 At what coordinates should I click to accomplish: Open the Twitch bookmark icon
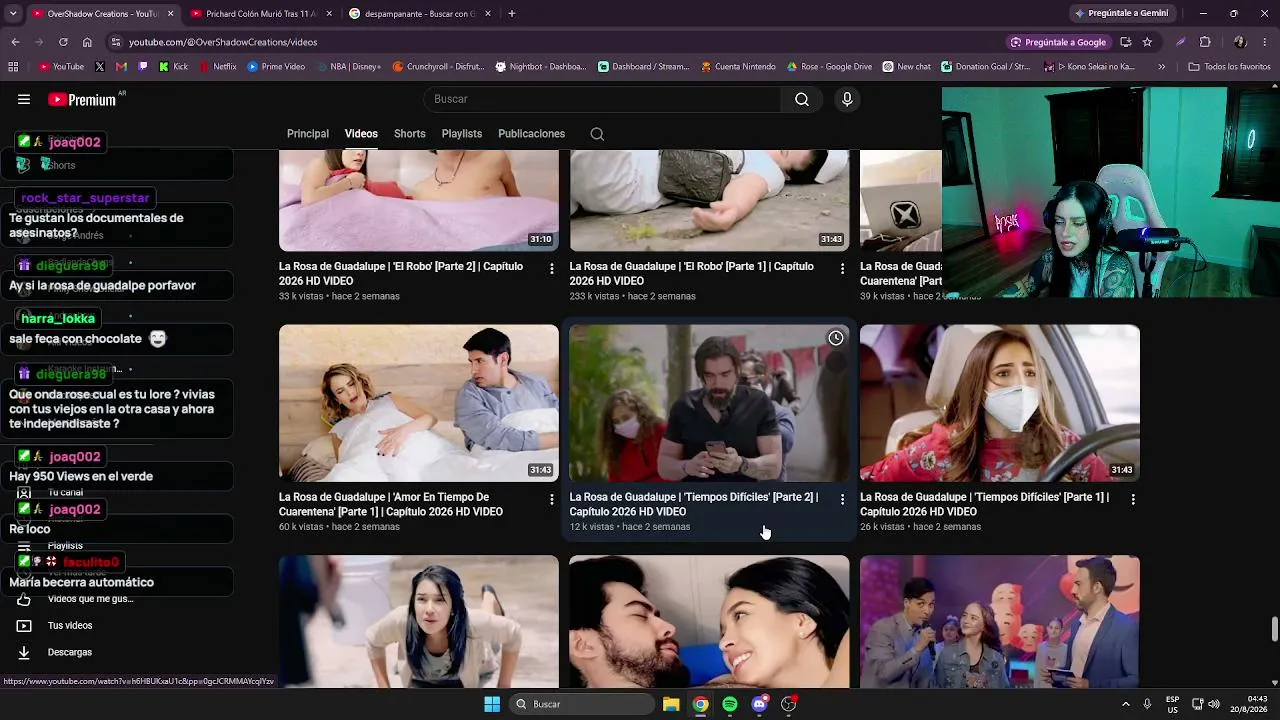click(143, 67)
